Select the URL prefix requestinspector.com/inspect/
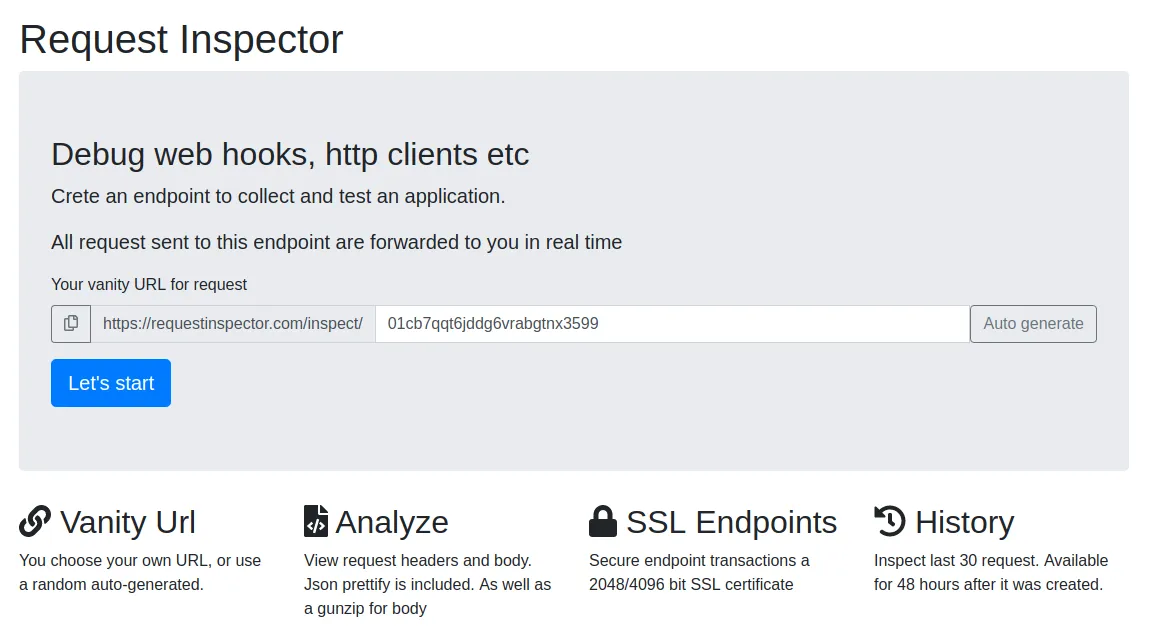 coord(232,323)
